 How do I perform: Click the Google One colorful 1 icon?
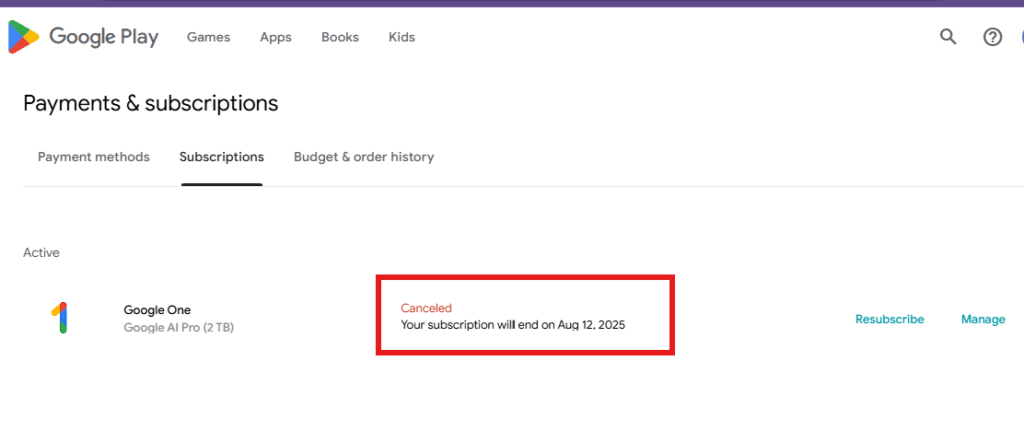[x=59, y=318]
